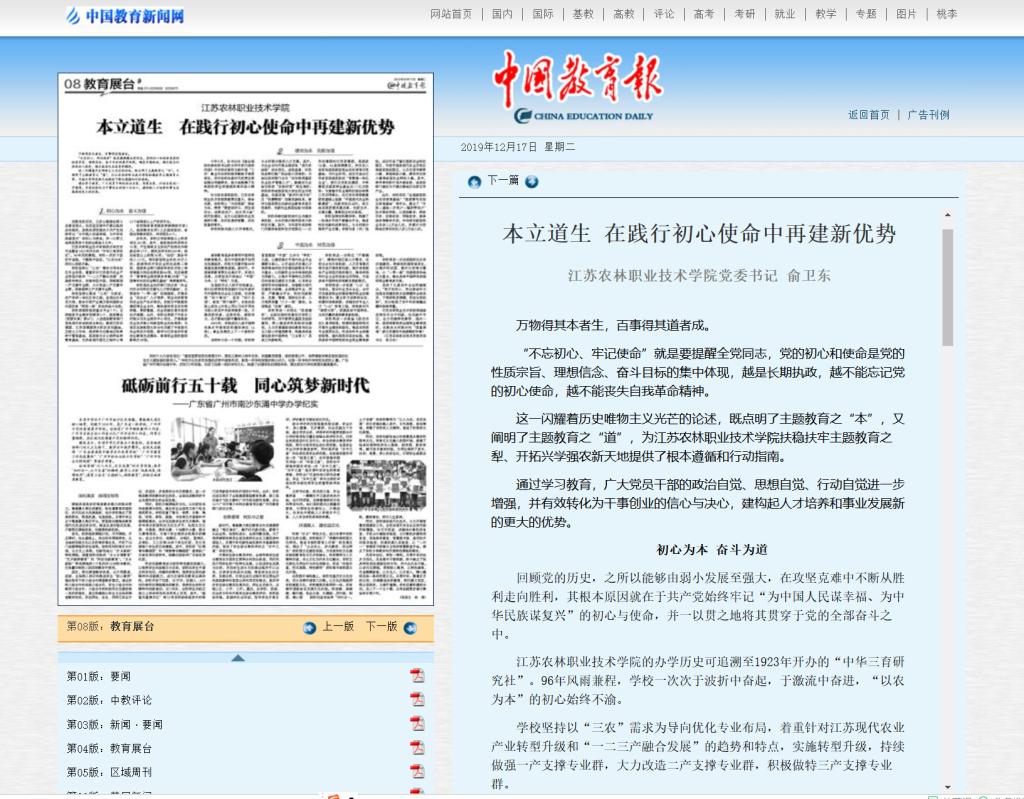Screen dimensions: 1024x799
Task: Click the article scrollbar's up arrow
Action: pyautogui.click(x=947, y=215)
